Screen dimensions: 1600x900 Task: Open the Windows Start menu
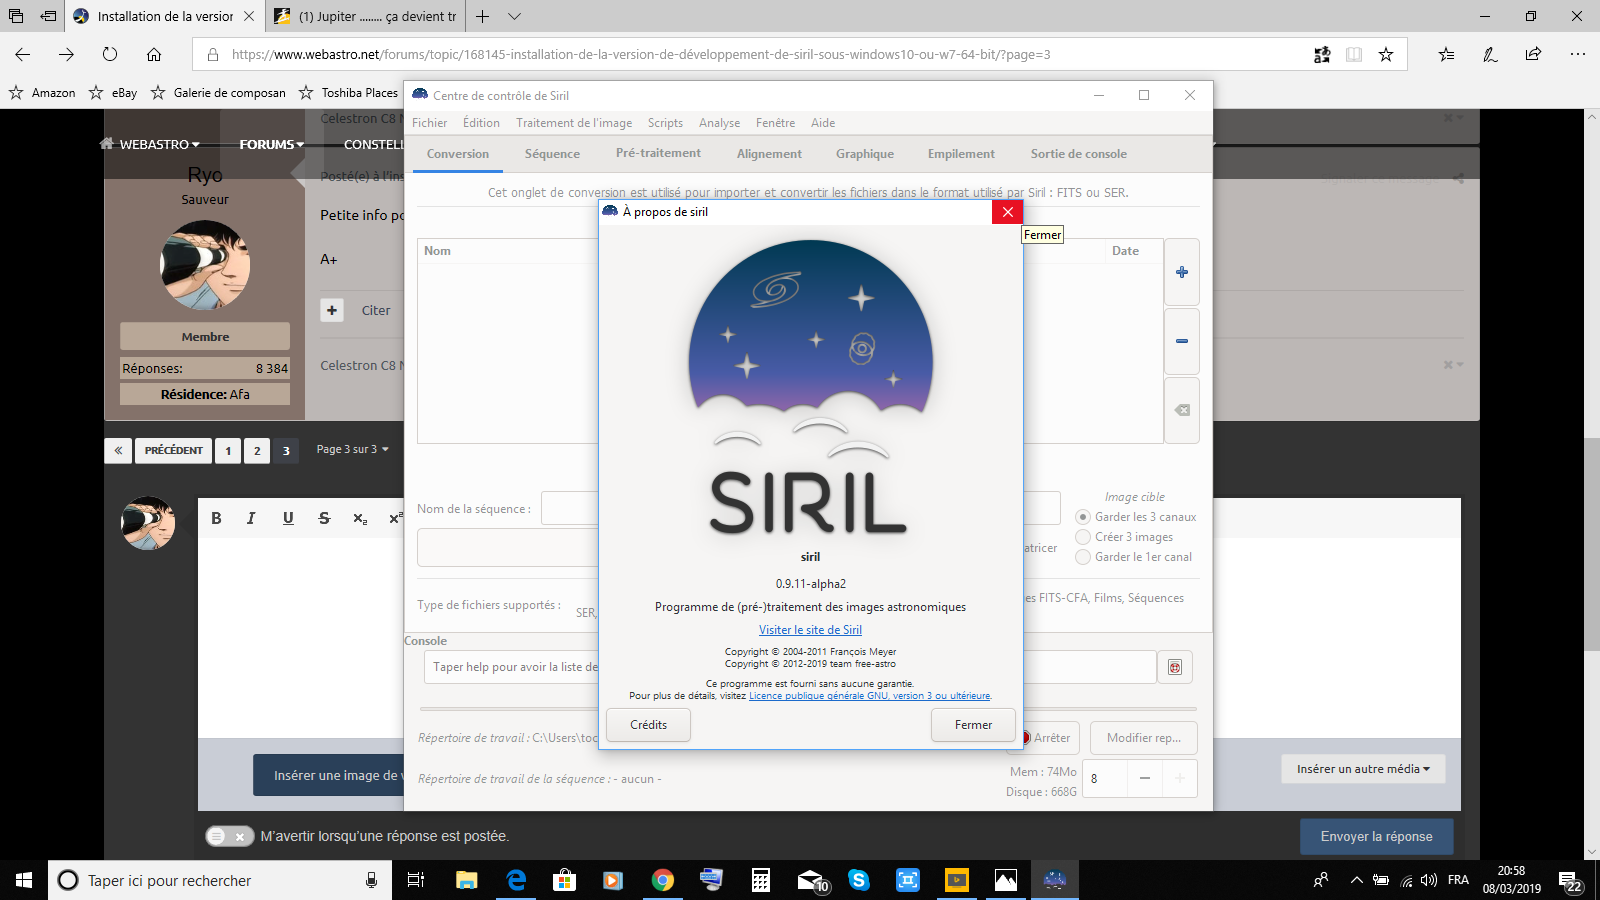(24, 880)
